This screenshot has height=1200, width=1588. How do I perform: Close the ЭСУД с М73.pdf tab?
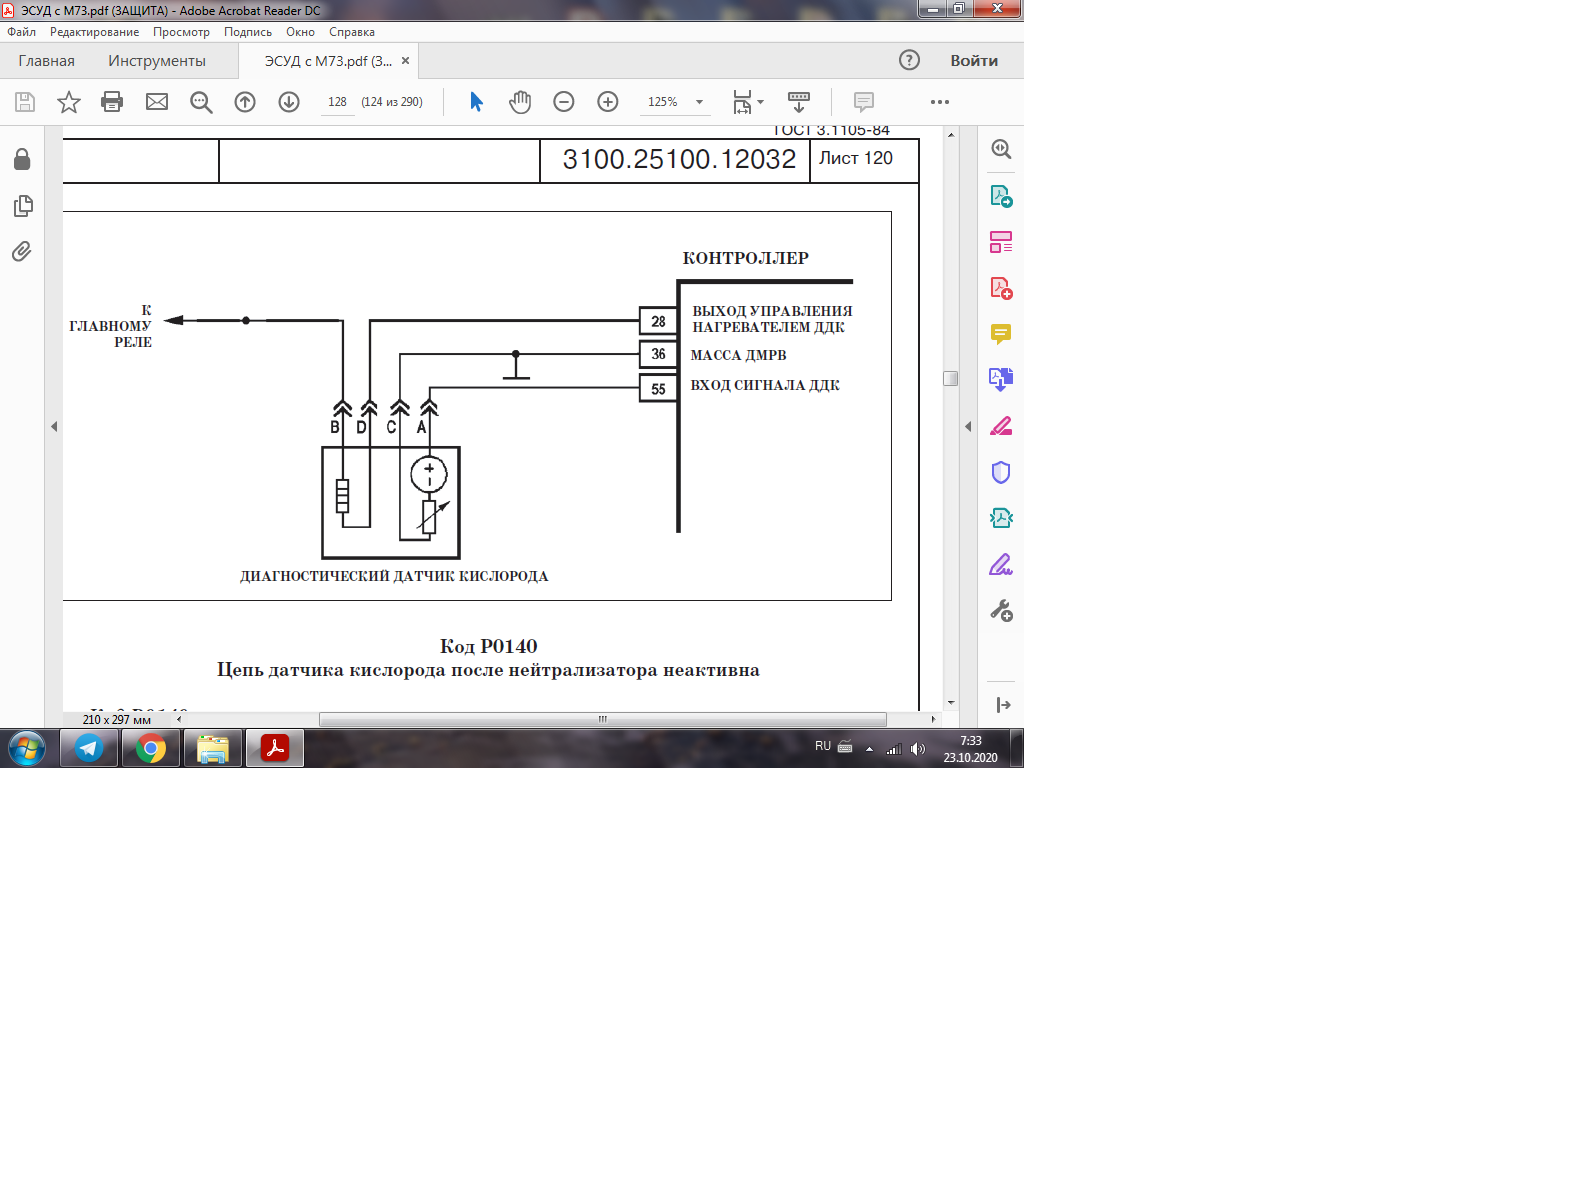coord(405,61)
